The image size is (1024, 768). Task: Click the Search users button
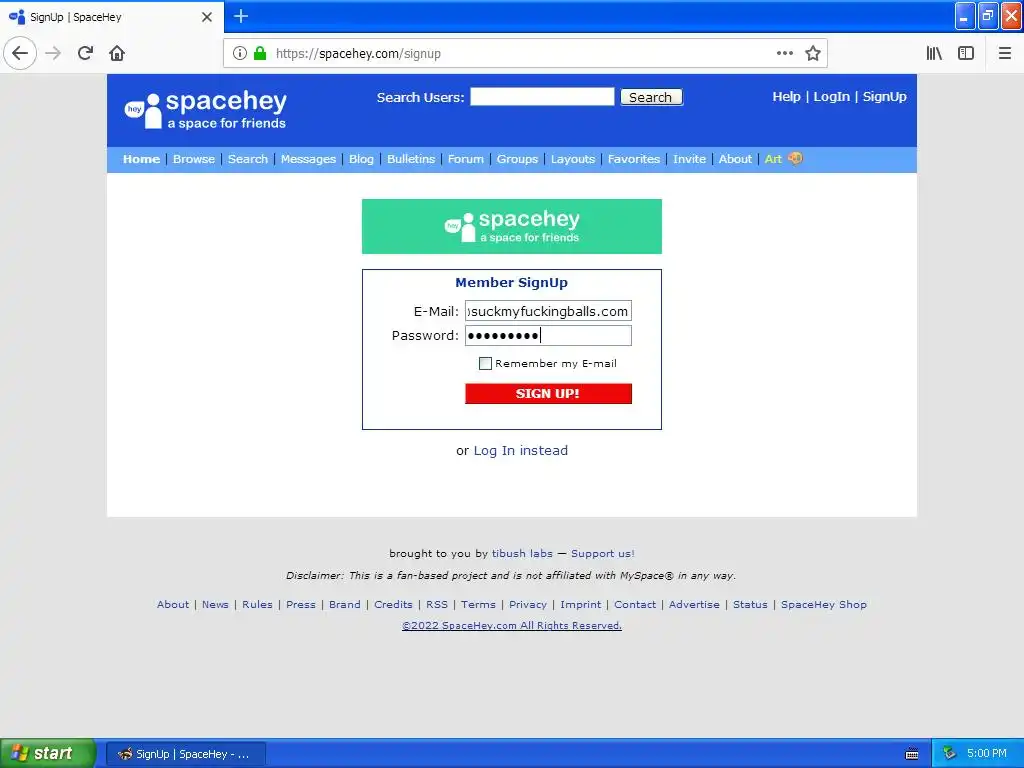[651, 97]
